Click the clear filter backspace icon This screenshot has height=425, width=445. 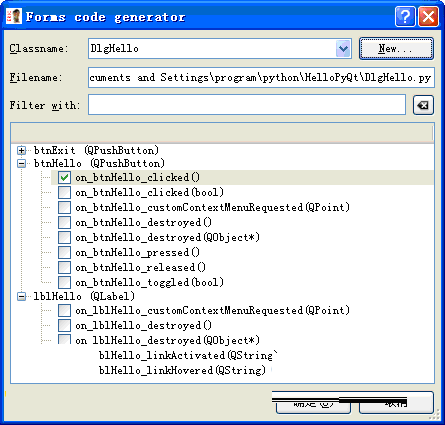pyautogui.click(x=423, y=105)
